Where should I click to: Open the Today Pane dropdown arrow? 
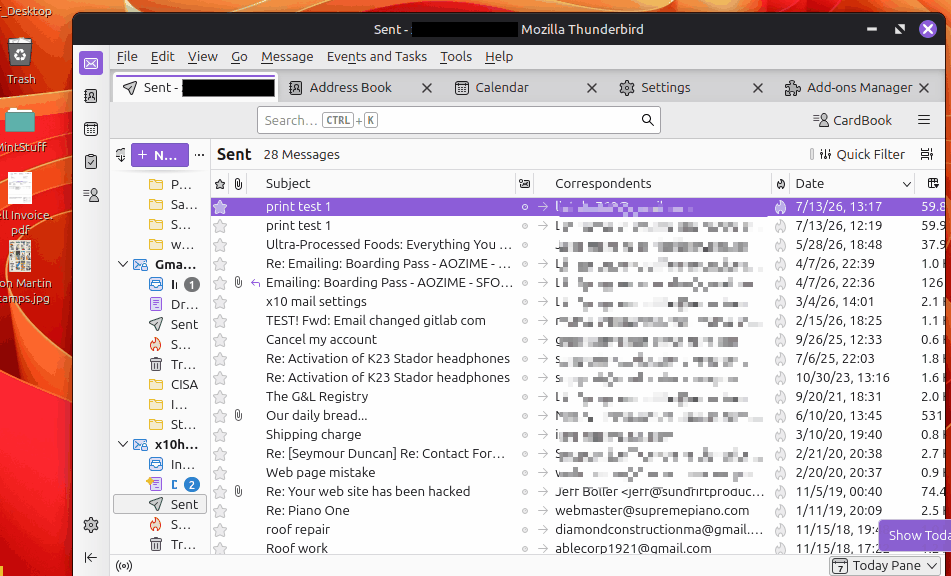pos(932,566)
